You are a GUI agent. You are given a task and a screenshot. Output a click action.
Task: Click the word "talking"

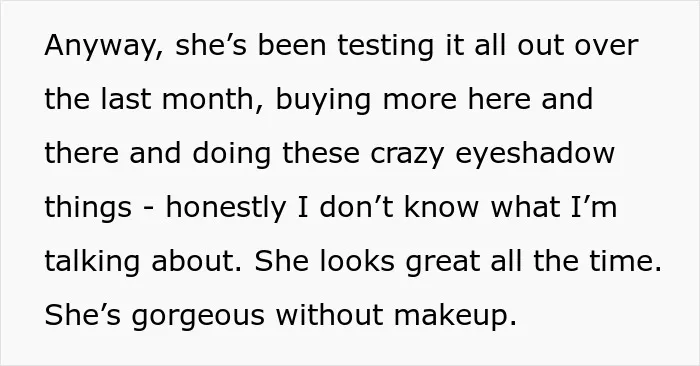coord(92,262)
